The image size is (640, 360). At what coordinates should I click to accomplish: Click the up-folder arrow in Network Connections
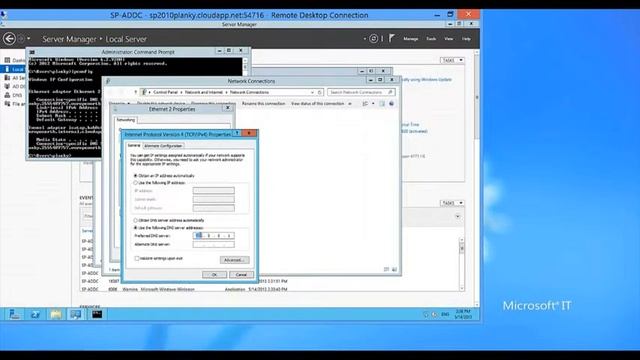(x=135, y=92)
